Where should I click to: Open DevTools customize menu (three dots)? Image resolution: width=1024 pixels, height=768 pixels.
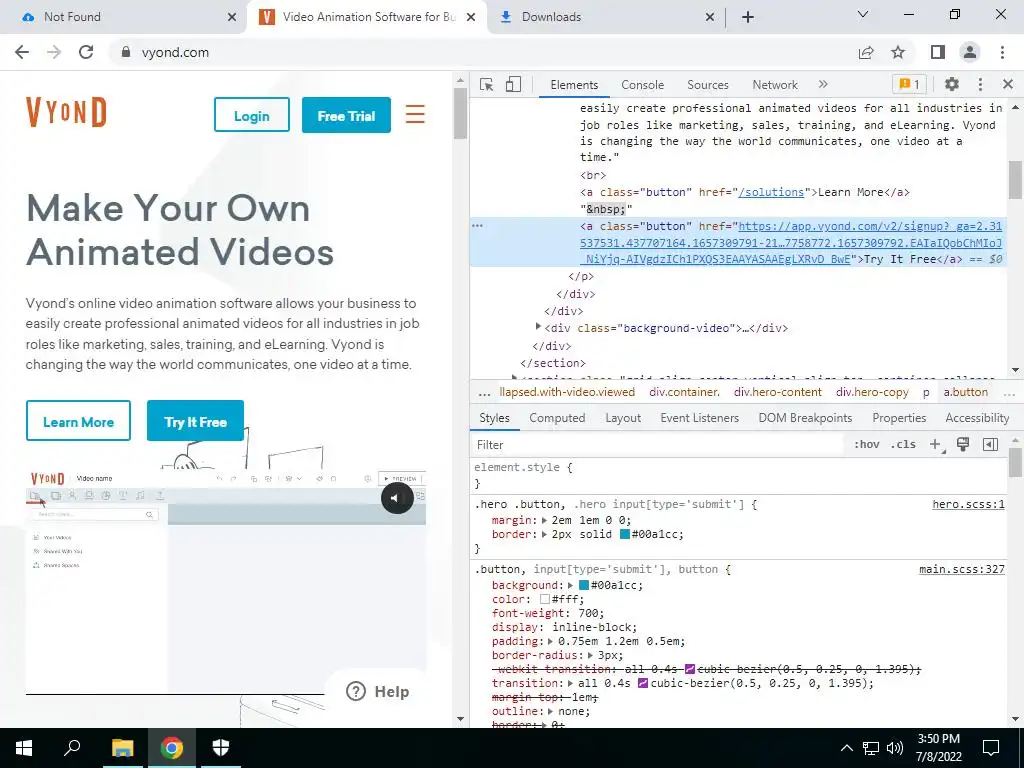click(x=980, y=84)
